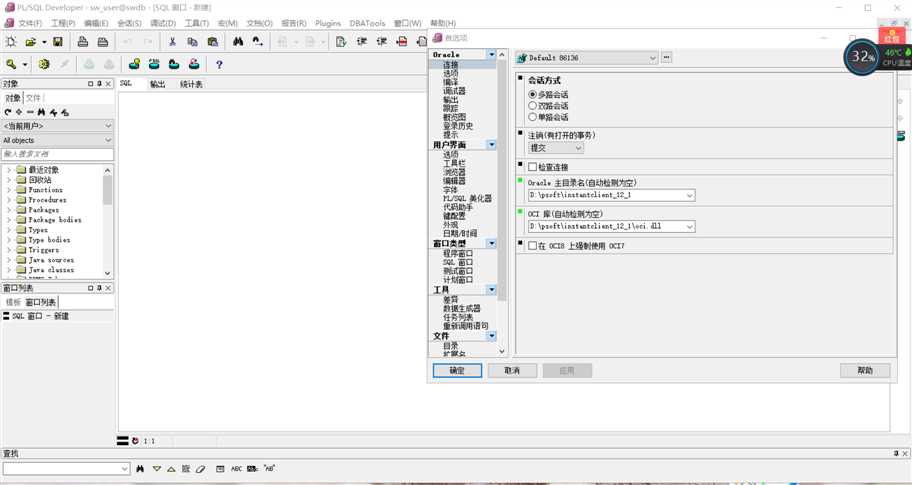Screen dimensions: 912x485
Task: Click the Paste toolbar icon
Action: pos(213,42)
